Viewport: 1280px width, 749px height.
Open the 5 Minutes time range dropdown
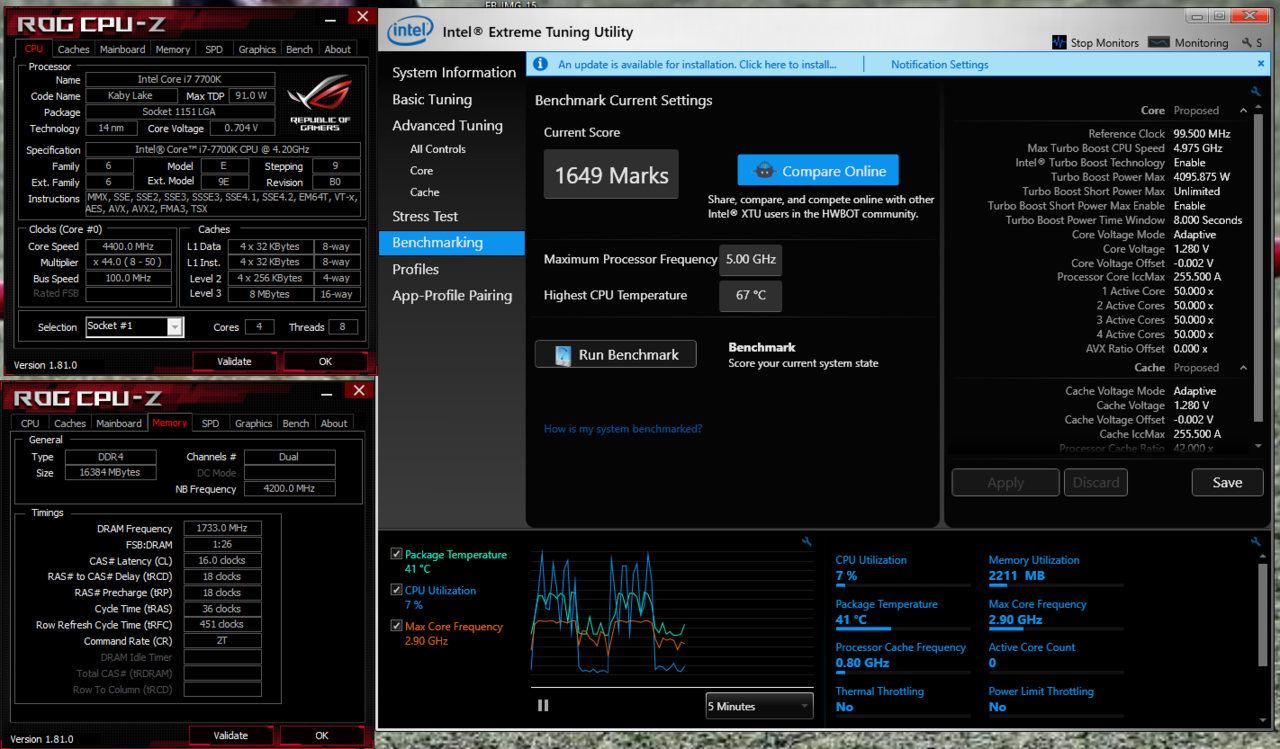coord(759,706)
